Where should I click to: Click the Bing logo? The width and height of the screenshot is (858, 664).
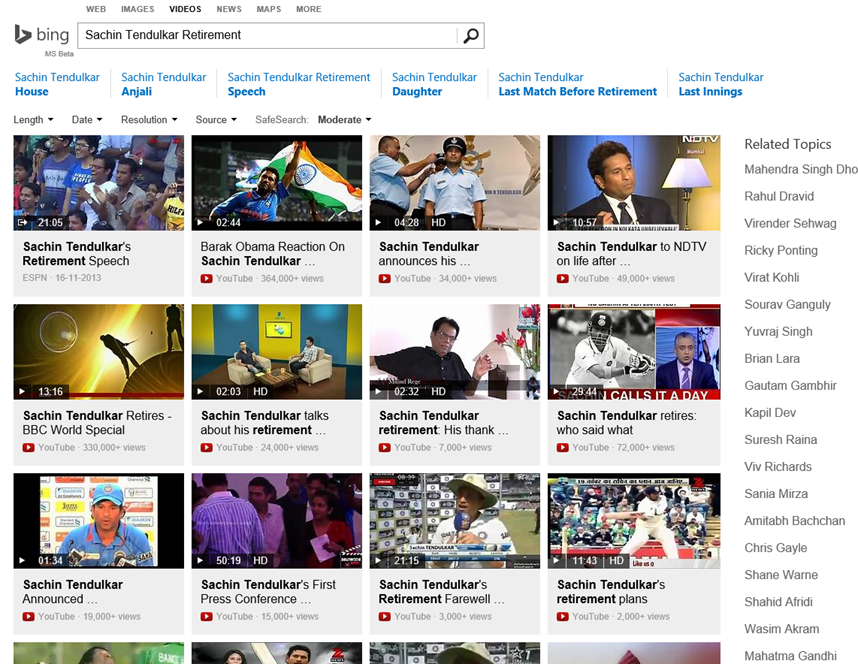tap(42, 35)
